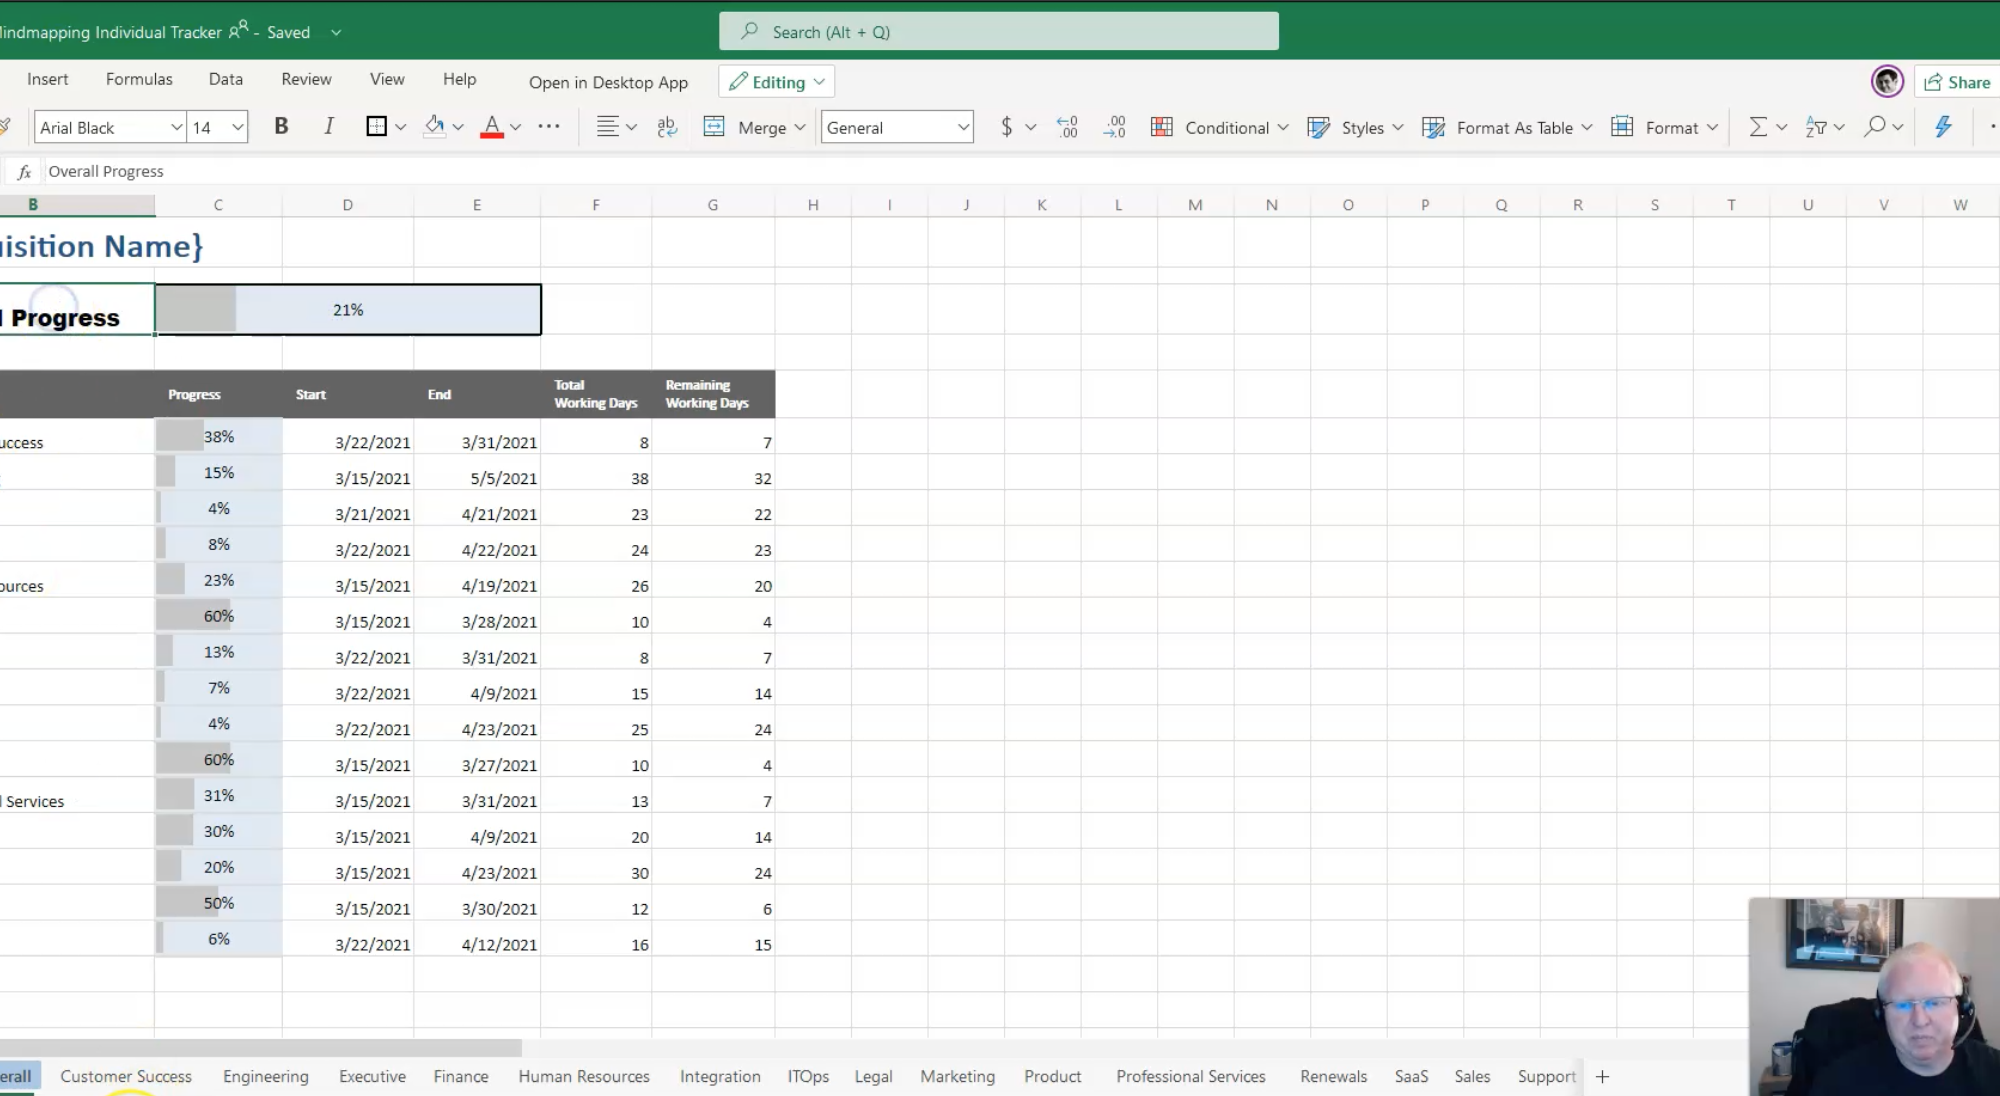The image size is (2000, 1096).
Task: Decrease decimal places
Action: pos(1067,127)
